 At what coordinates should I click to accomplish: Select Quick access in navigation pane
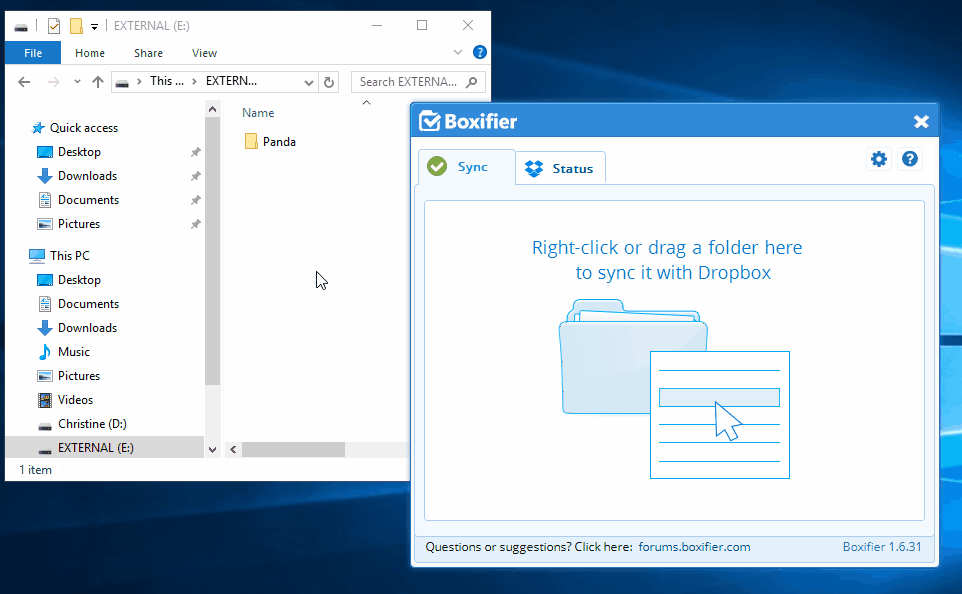84,128
